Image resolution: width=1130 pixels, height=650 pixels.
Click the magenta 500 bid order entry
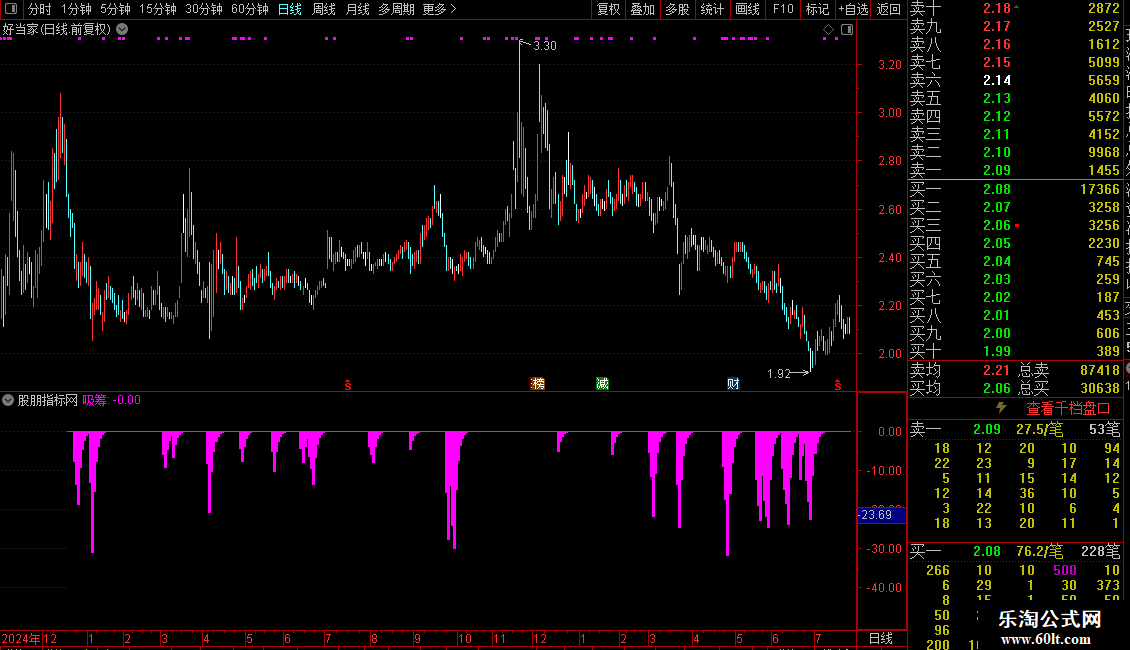click(x=1065, y=570)
